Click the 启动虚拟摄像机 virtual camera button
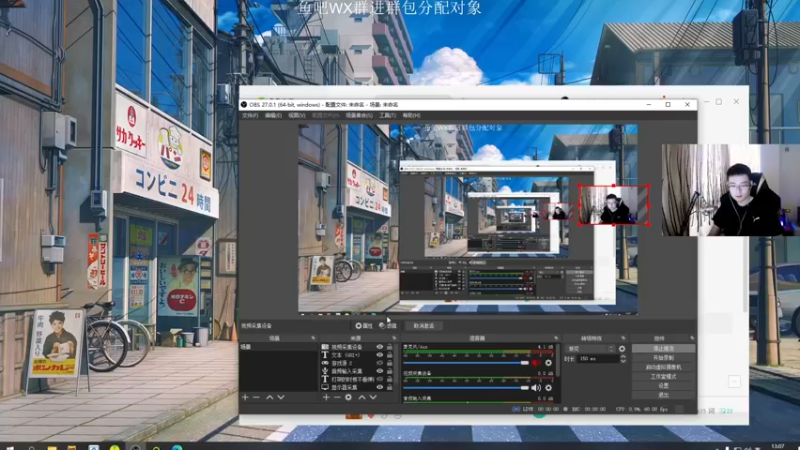 (663, 367)
